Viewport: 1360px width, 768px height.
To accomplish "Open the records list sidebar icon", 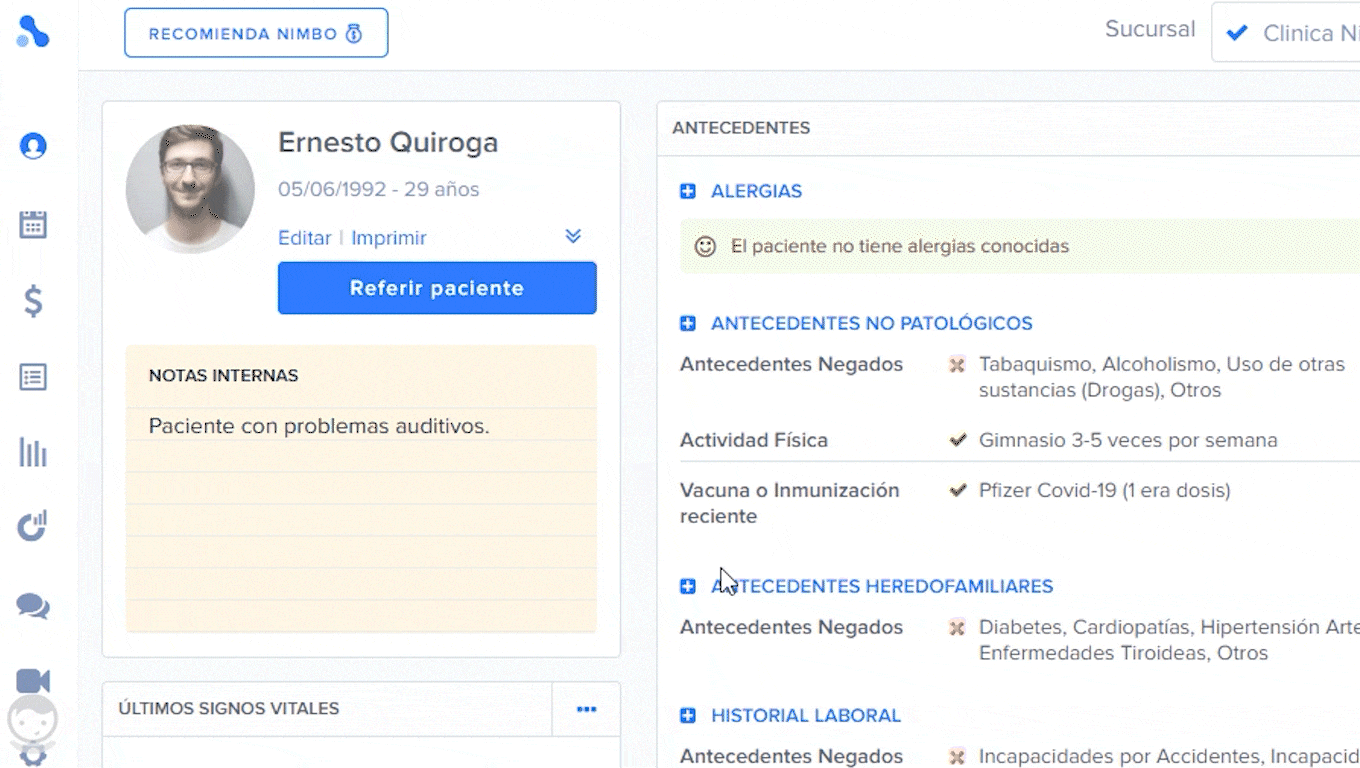I will click(33, 377).
